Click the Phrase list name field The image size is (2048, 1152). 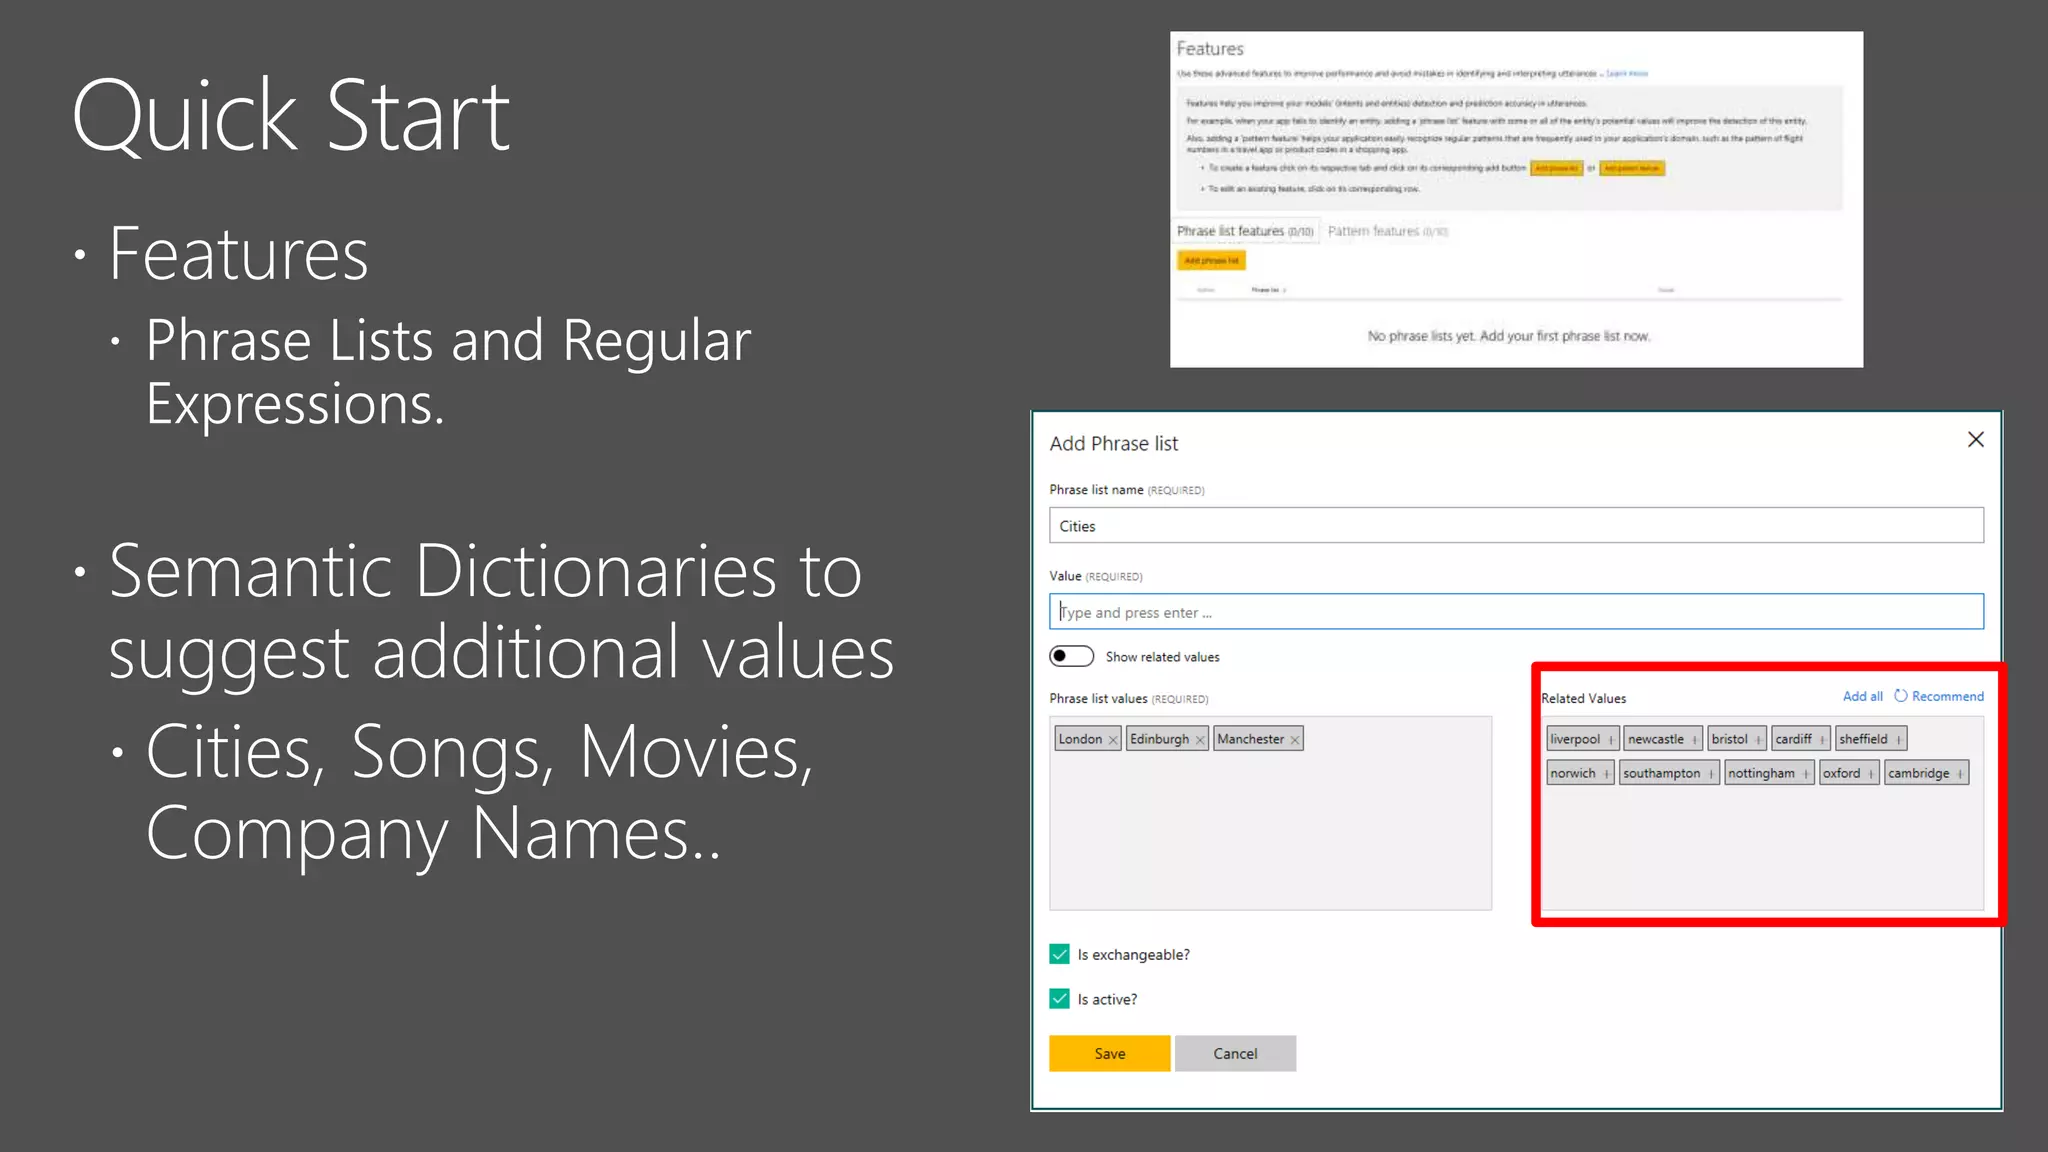click(1515, 525)
